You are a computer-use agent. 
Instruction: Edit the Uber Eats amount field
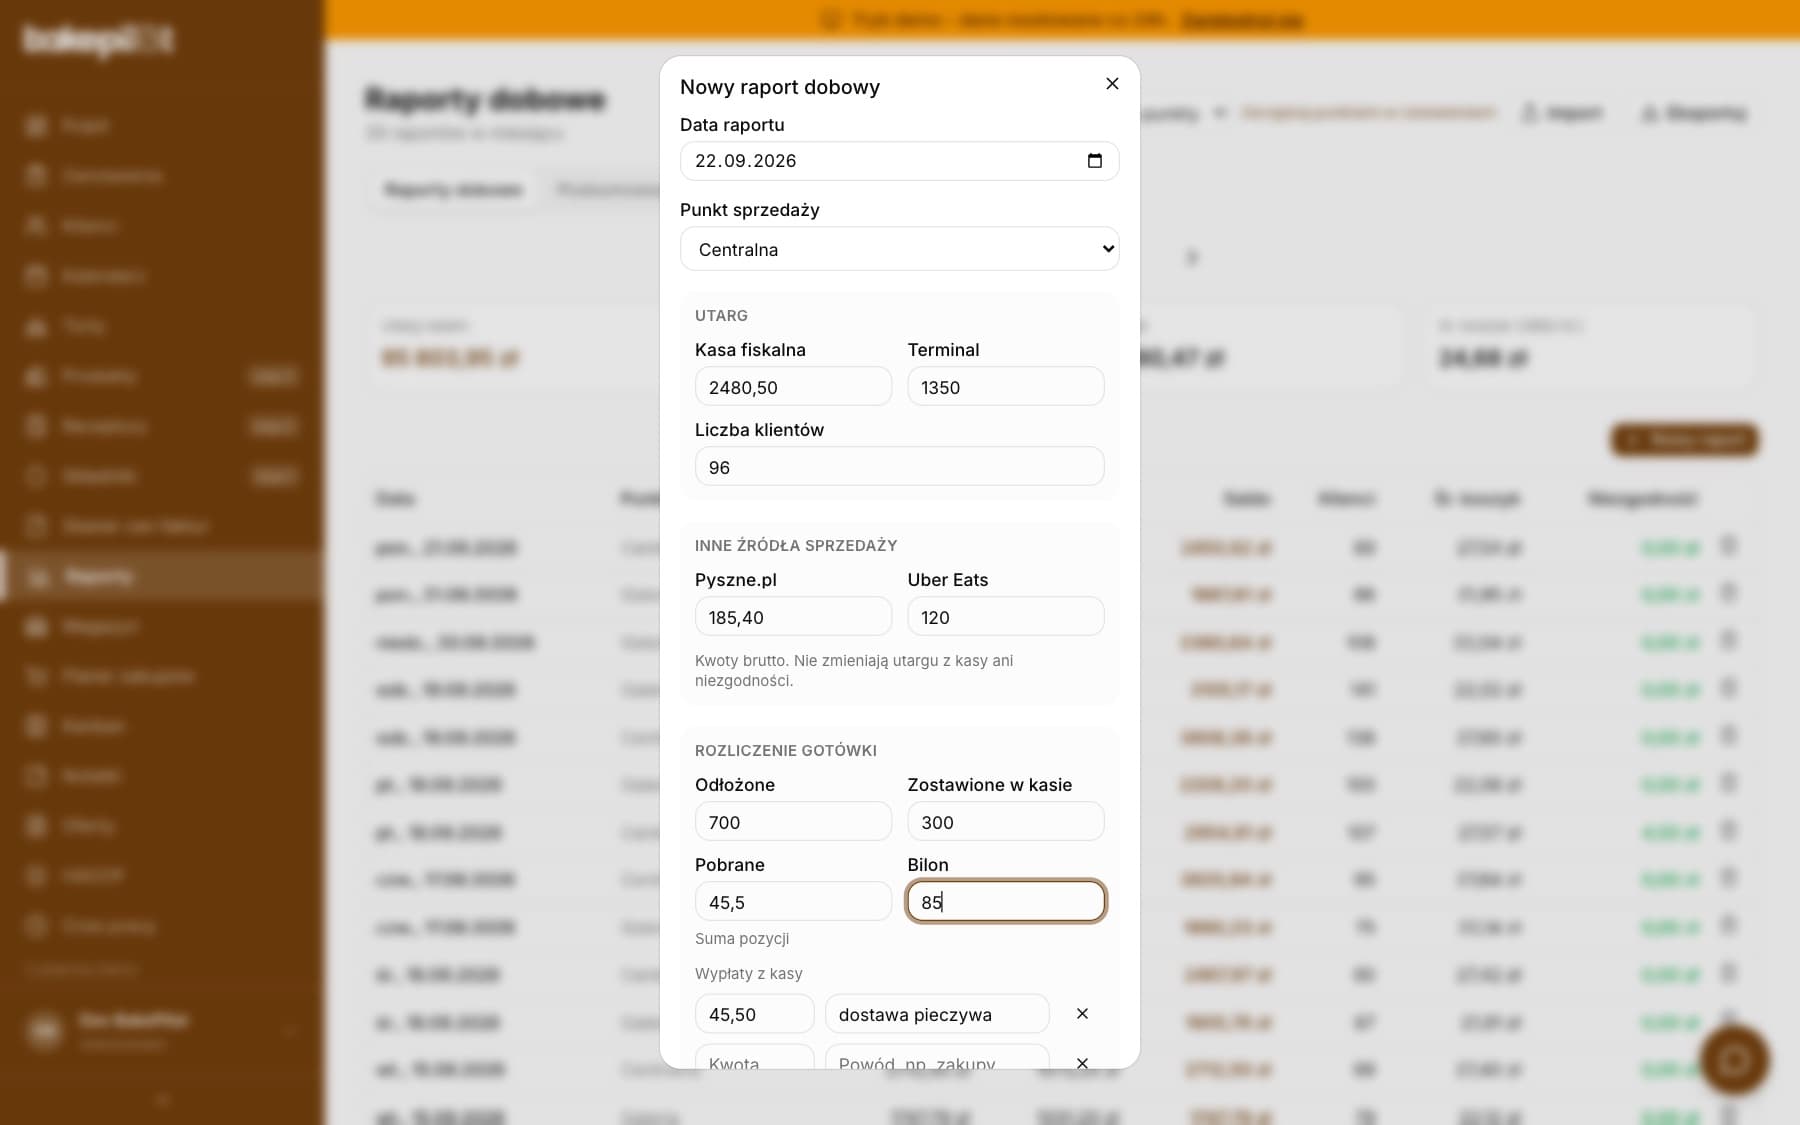[1005, 617]
